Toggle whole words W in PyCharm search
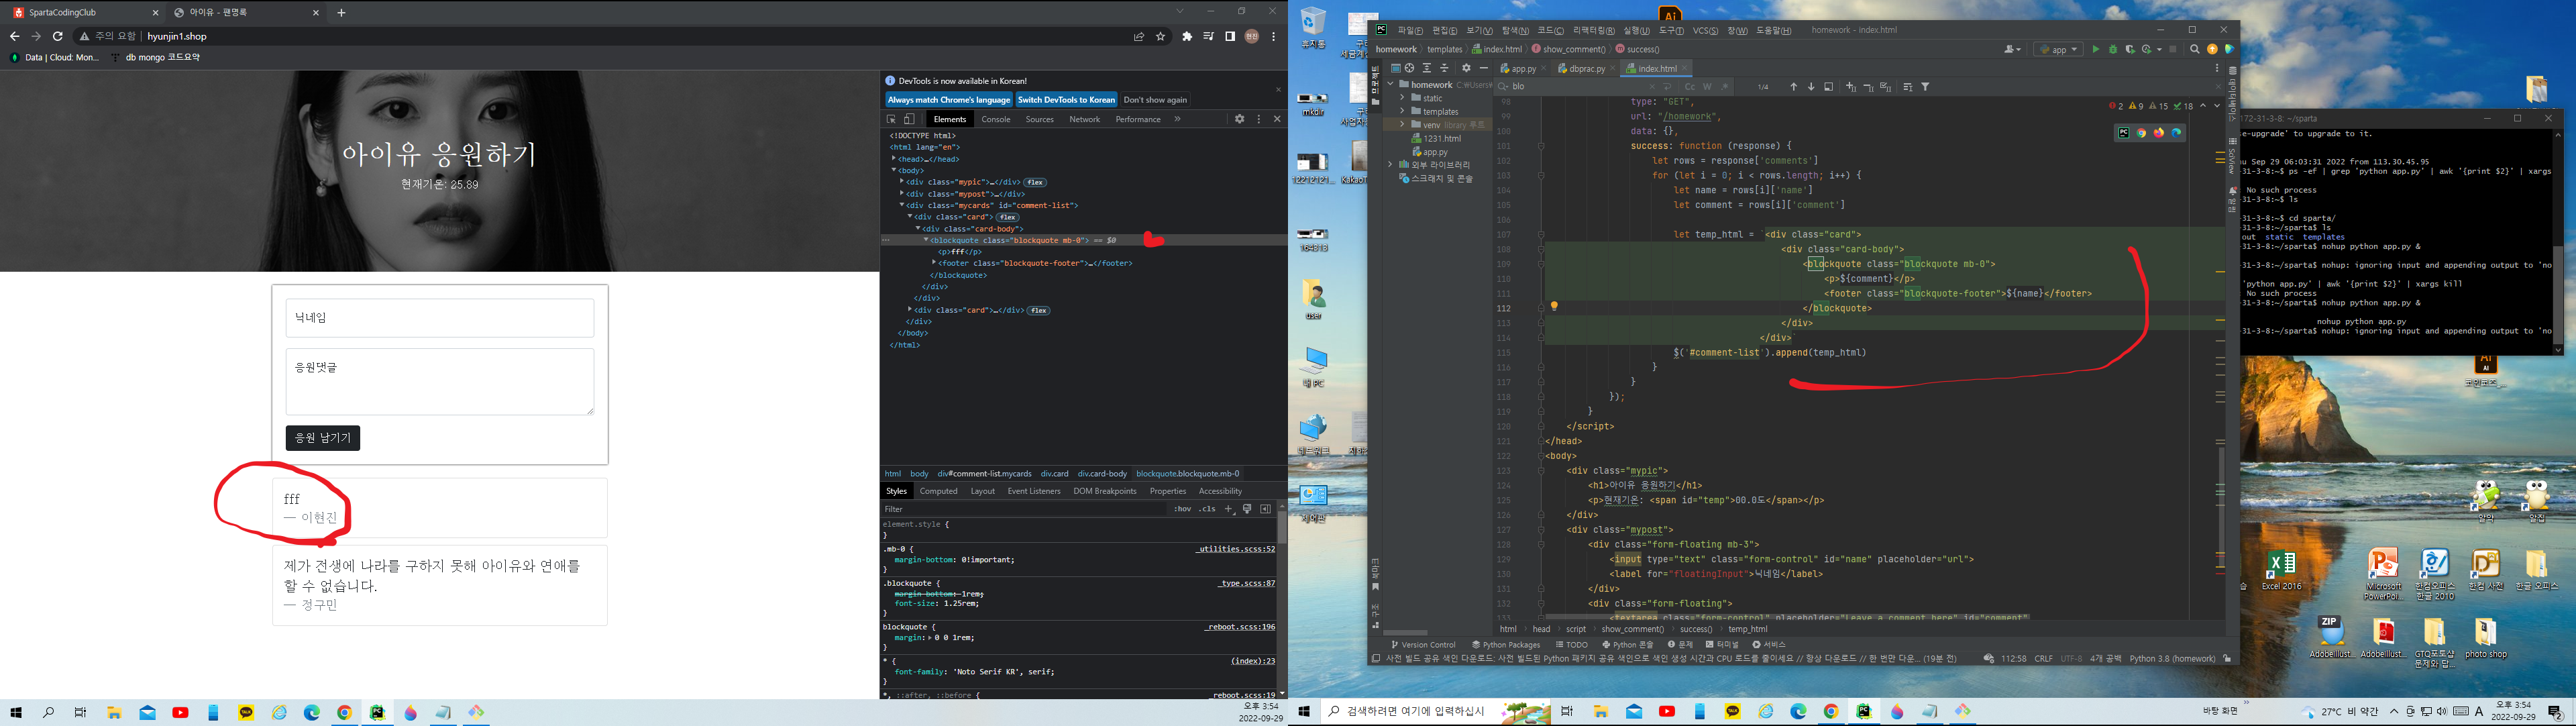The width and height of the screenshot is (2576, 726). [x=1707, y=87]
